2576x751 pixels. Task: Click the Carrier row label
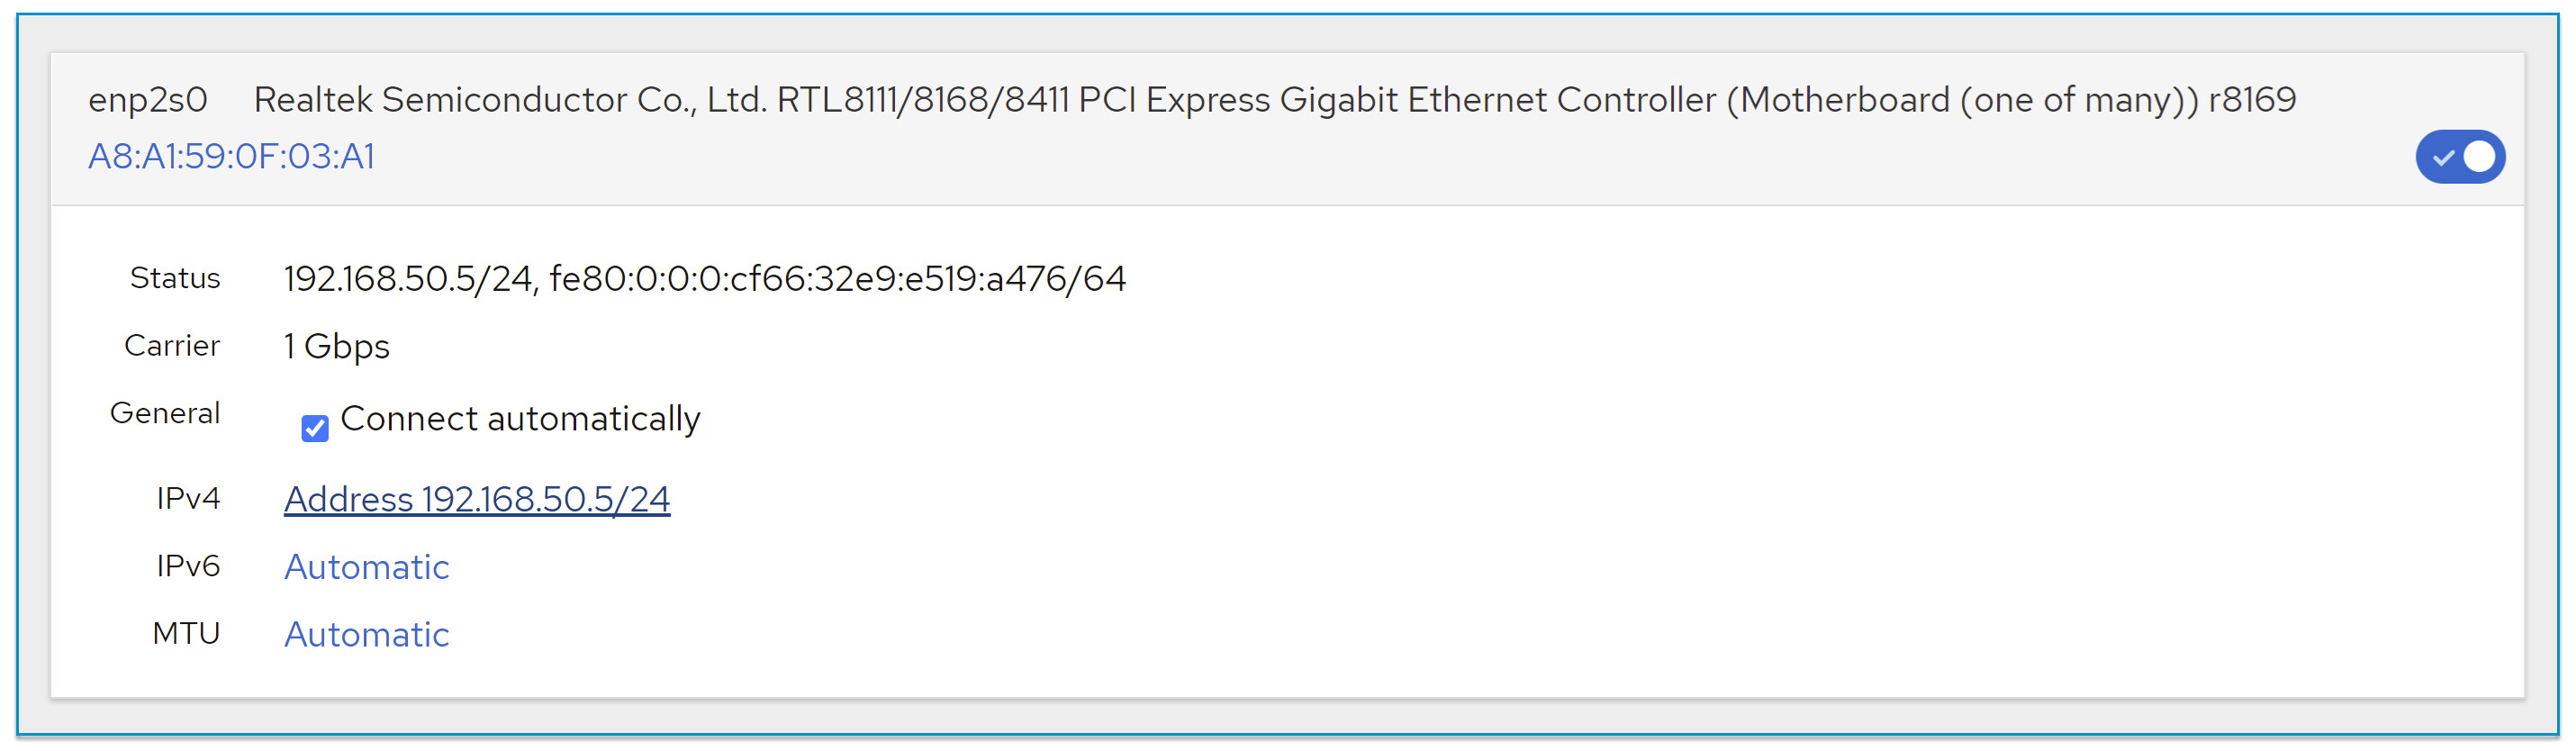172,346
